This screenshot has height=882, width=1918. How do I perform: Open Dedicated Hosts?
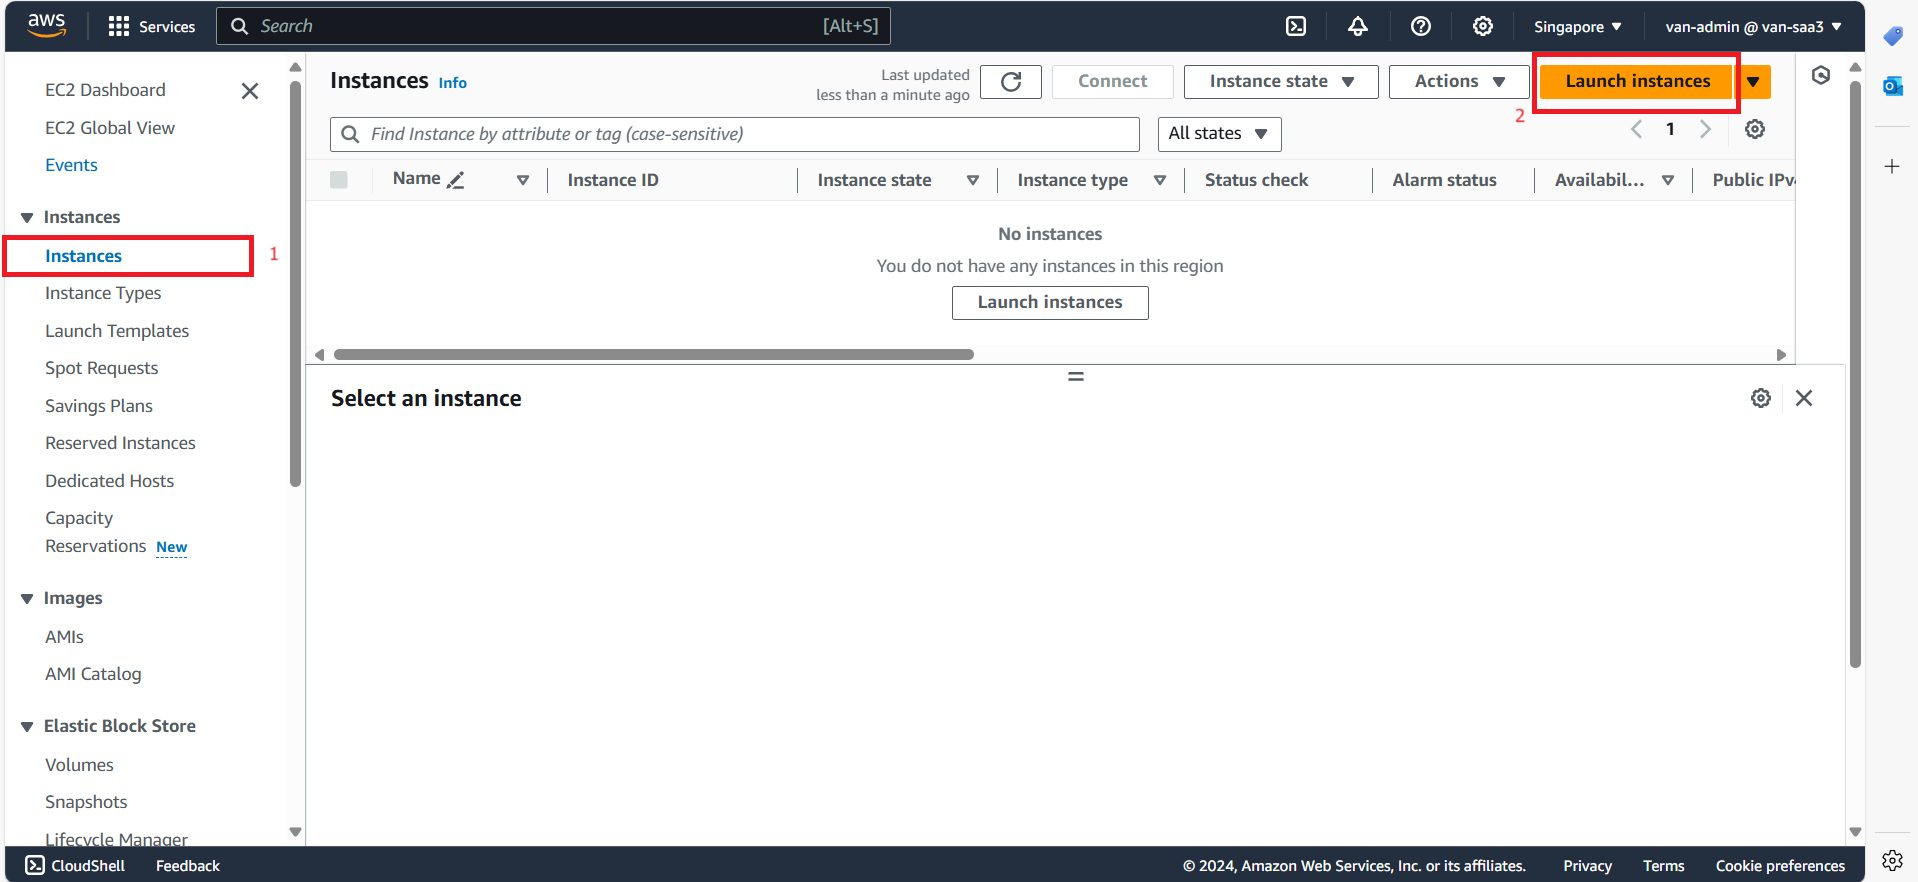pyautogui.click(x=109, y=481)
